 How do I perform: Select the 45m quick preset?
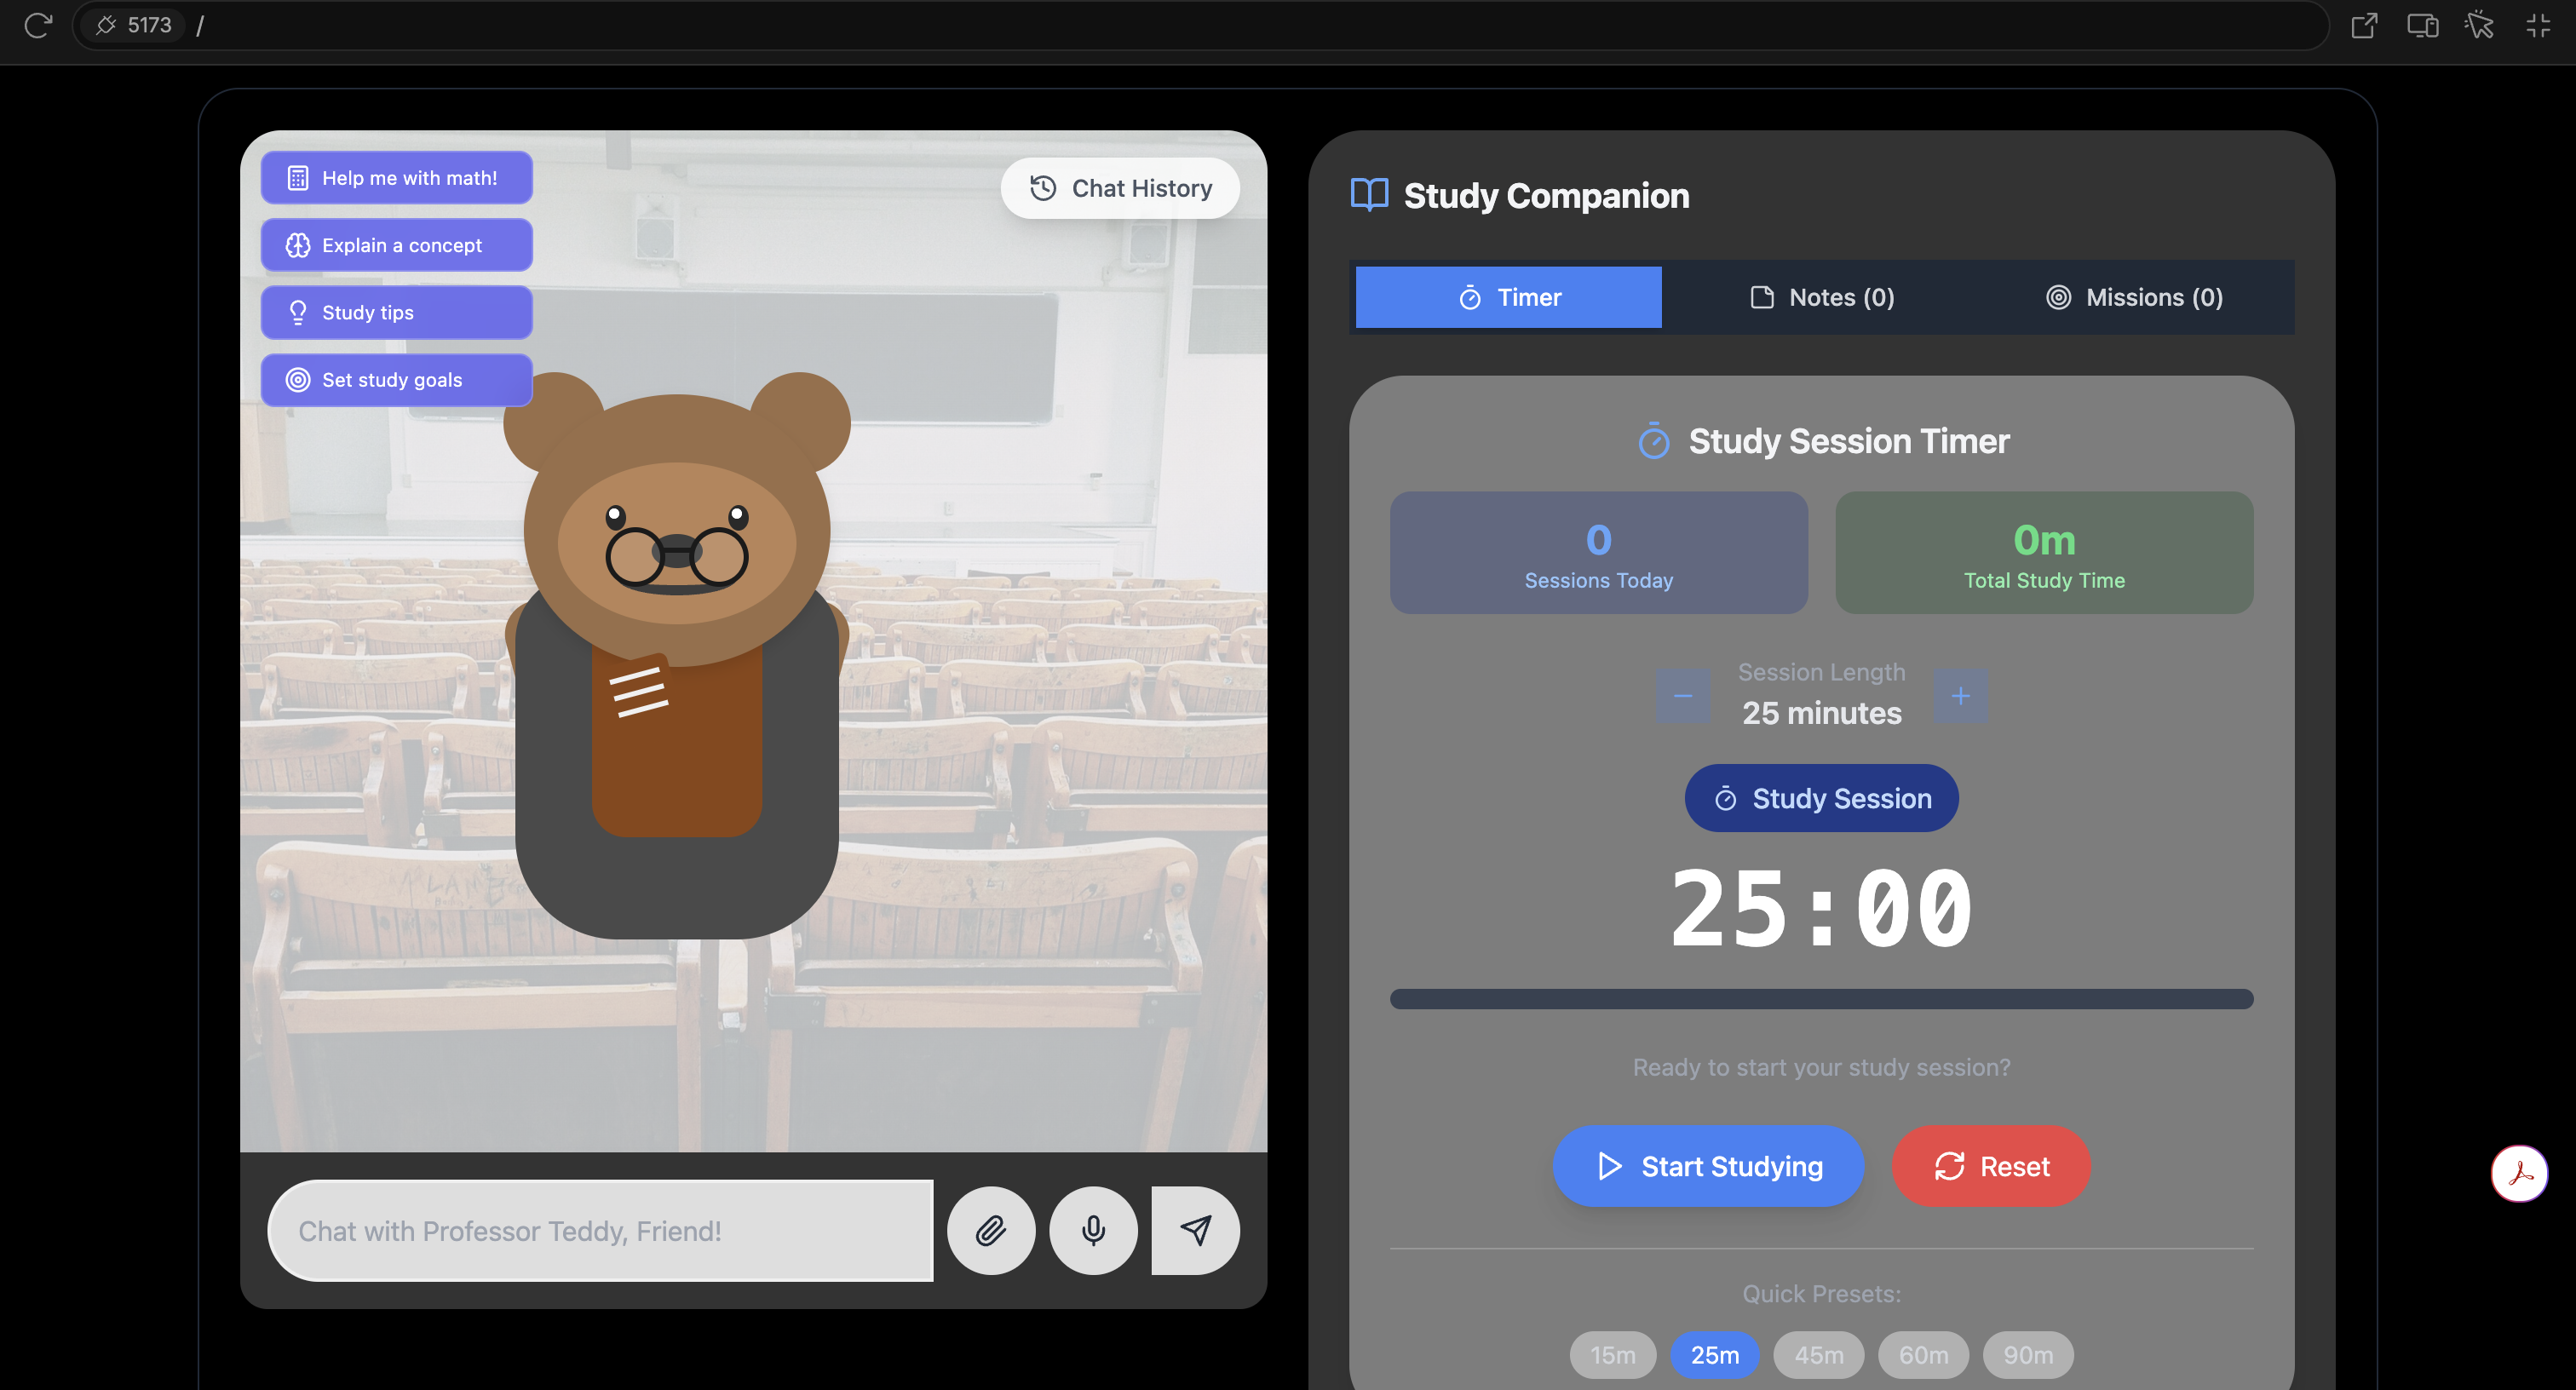[1818, 1355]
